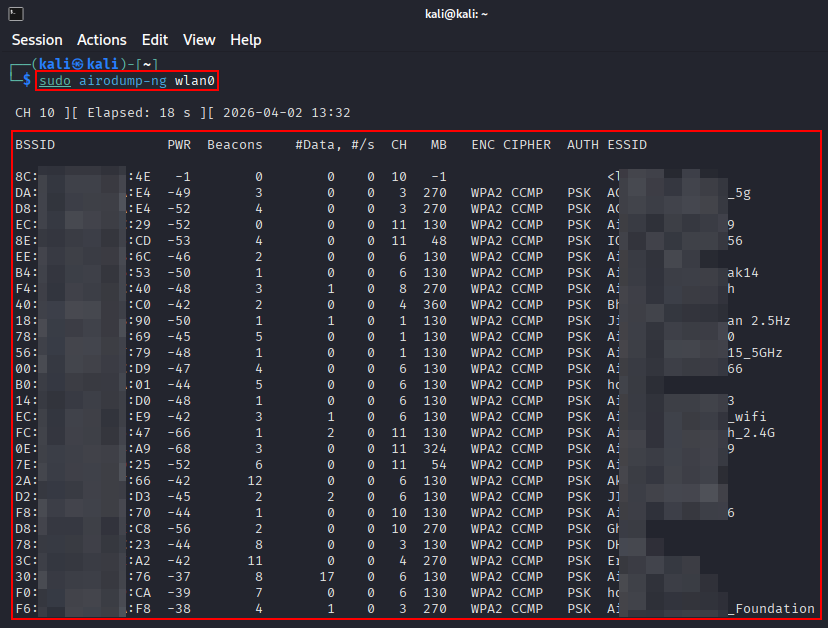Image resolution: width=828 pixels, height=628 pixels.
Task: Click the PWR column header
Action: (179, 145)
